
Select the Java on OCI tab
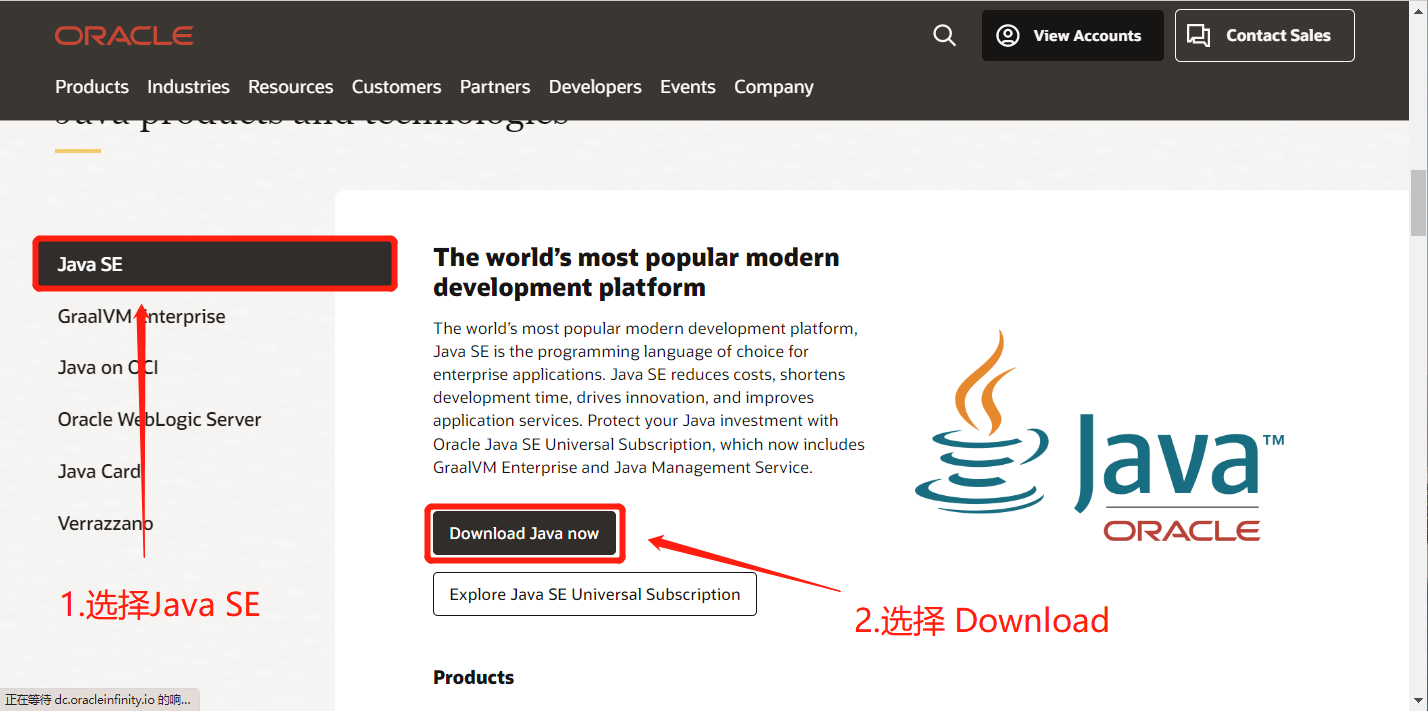pos(108,368)
